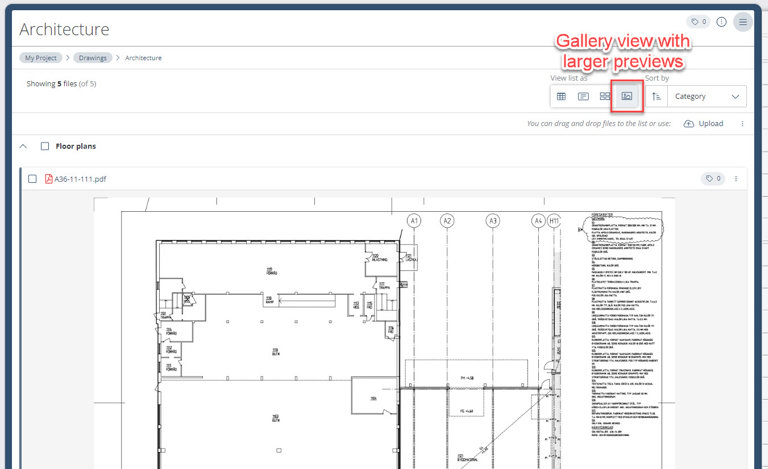Open more options beside Upload

coord(743,124)
